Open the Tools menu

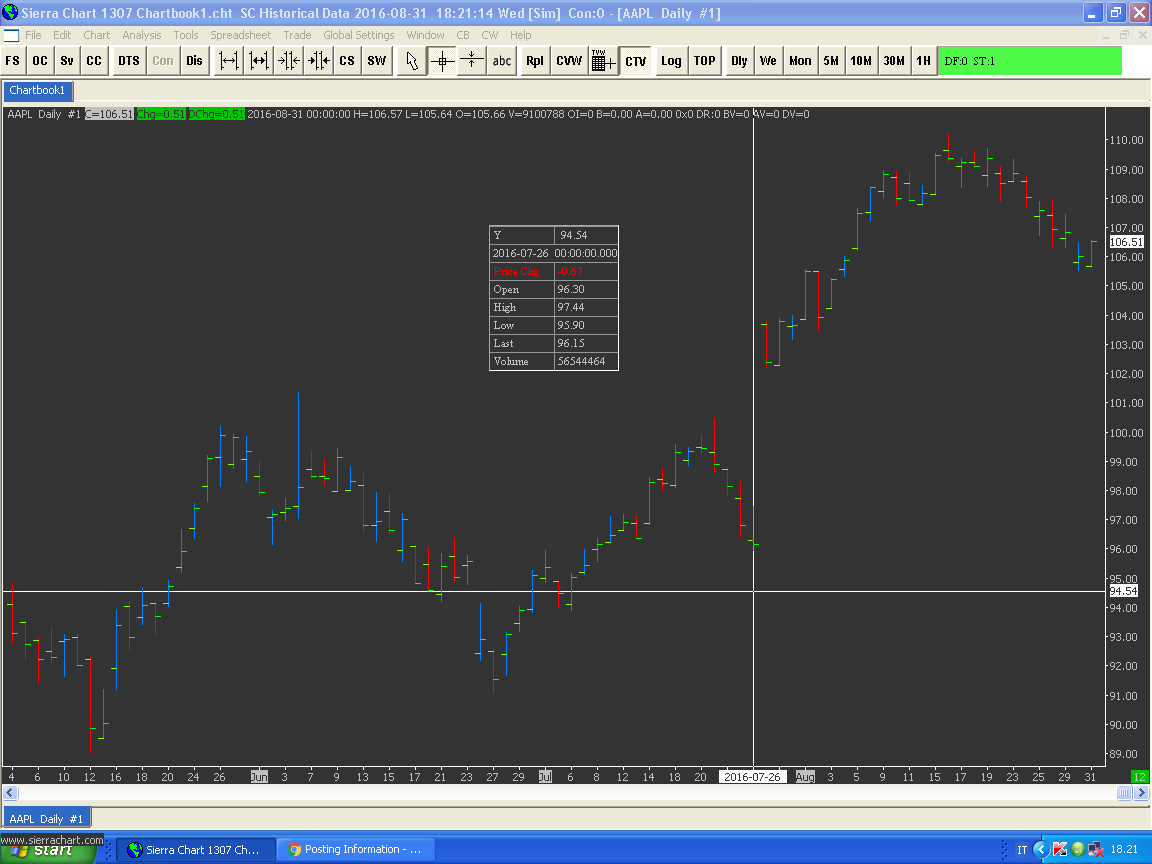coord(186,35)
